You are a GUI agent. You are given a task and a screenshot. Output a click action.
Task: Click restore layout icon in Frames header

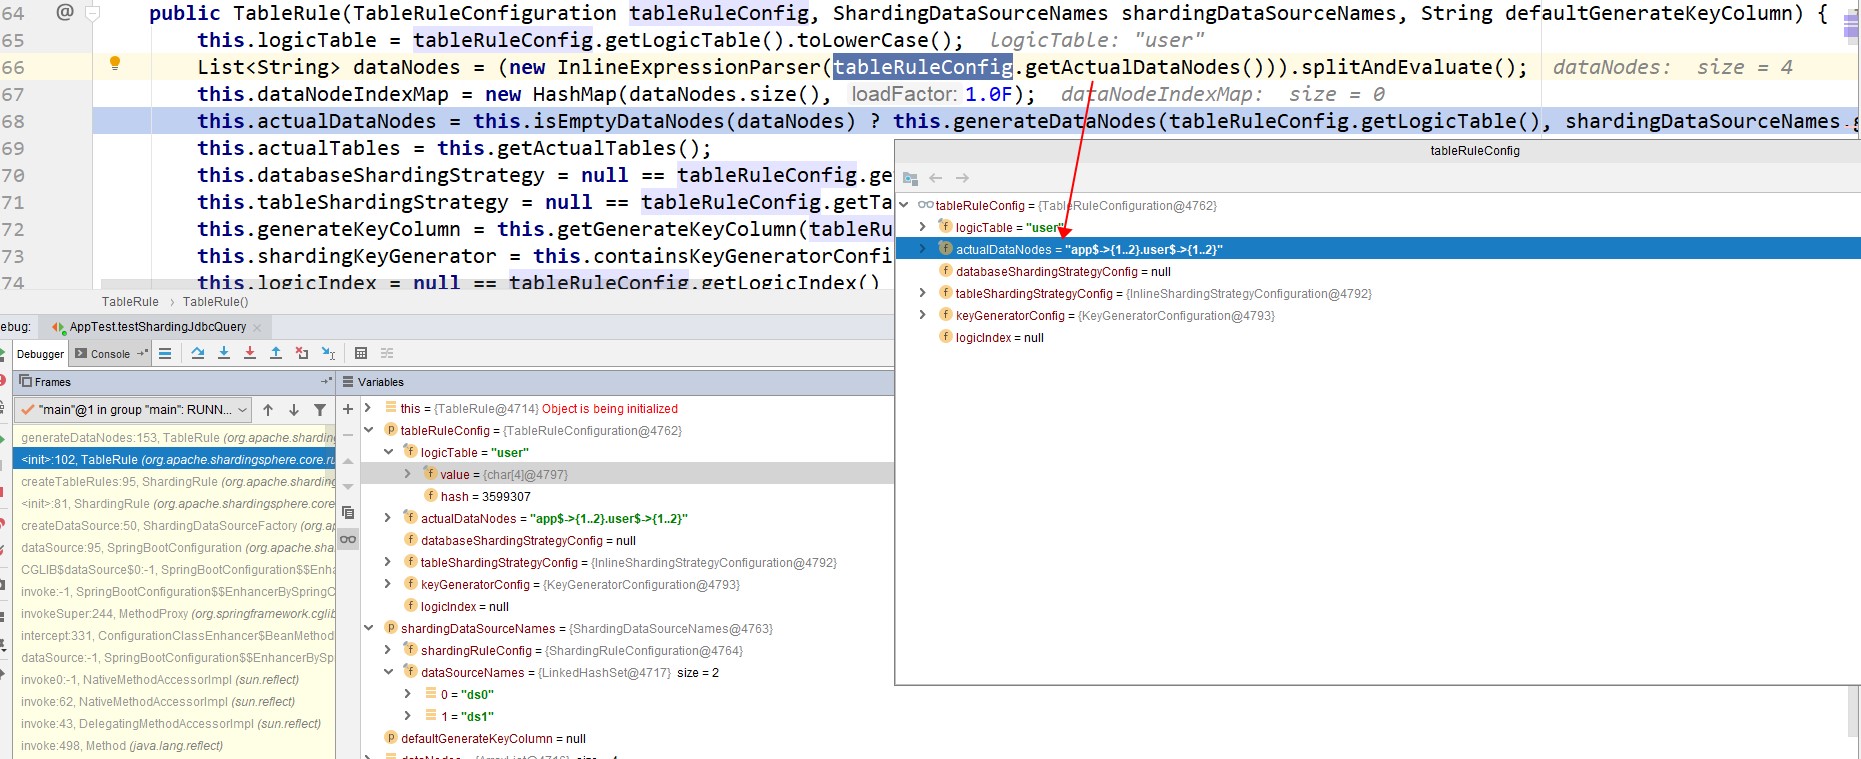pos(326,382)
